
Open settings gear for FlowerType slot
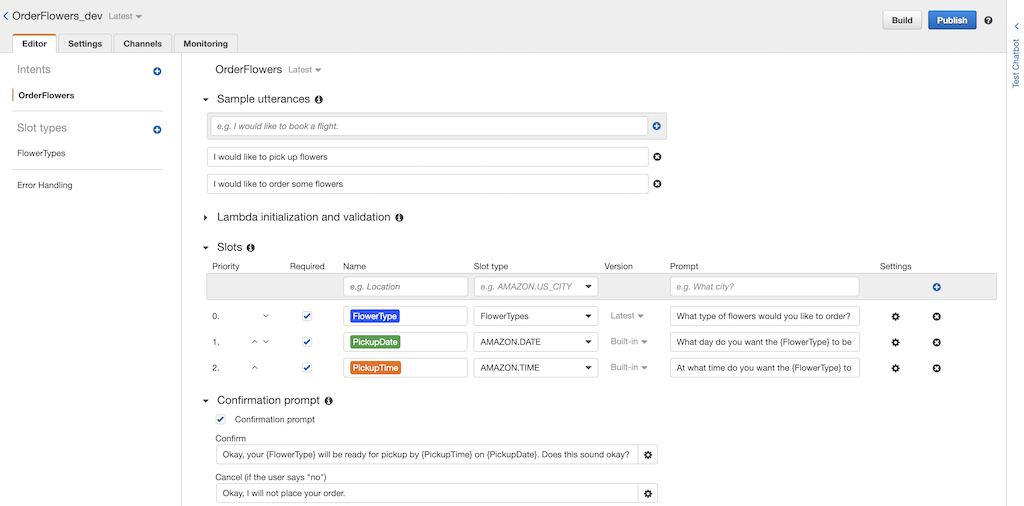point(896,316)
